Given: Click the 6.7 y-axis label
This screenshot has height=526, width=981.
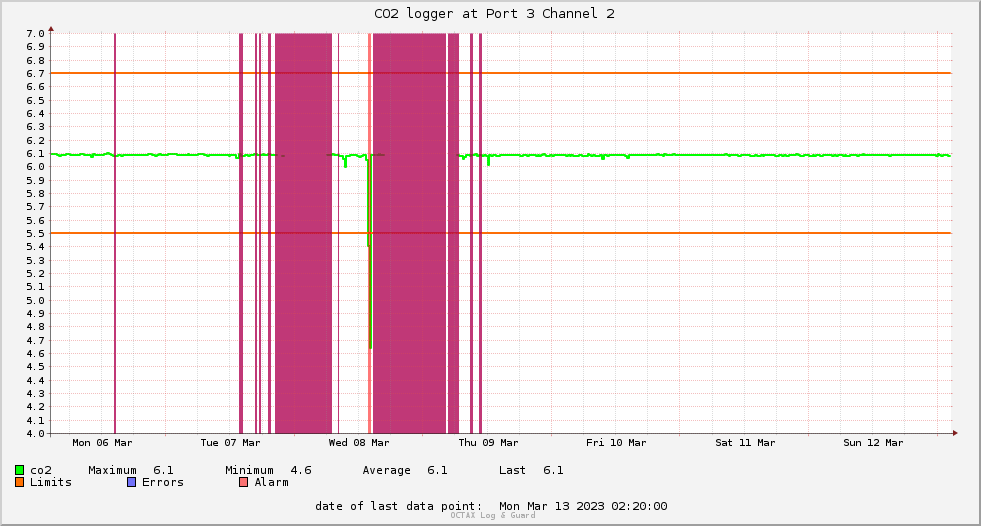Looking at the screenshot, I should (x=36, y=73).
